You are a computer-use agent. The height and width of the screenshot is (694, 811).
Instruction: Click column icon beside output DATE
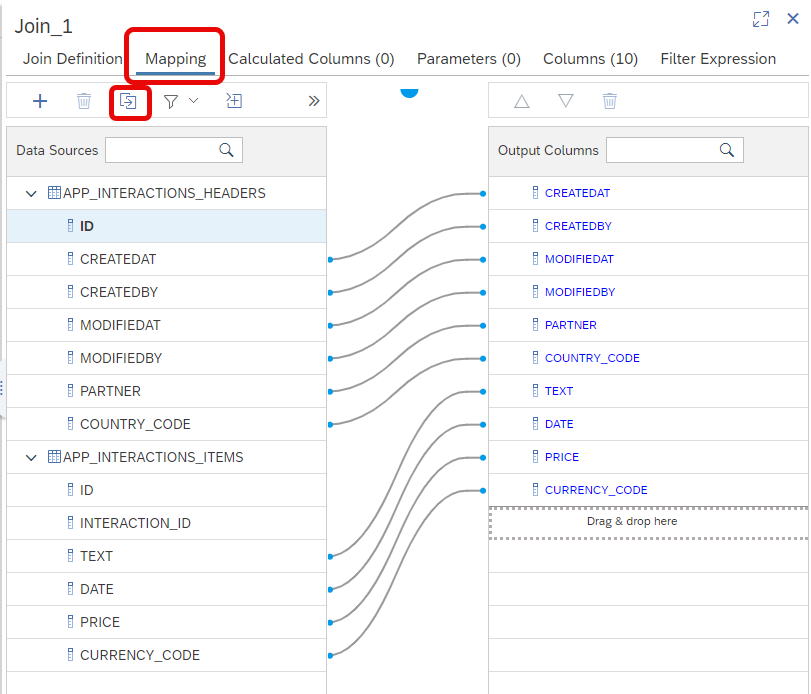[535, 424]
